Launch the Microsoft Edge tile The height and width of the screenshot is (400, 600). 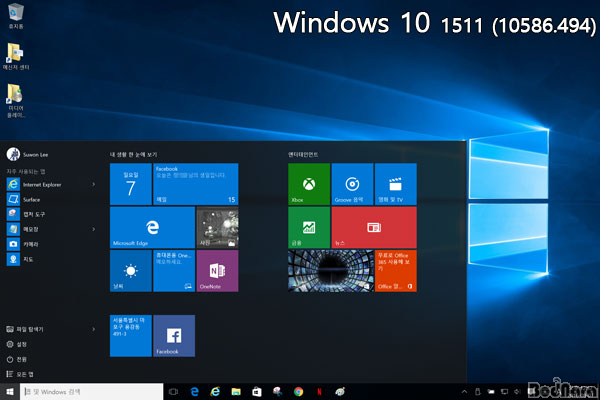[152, 227]
